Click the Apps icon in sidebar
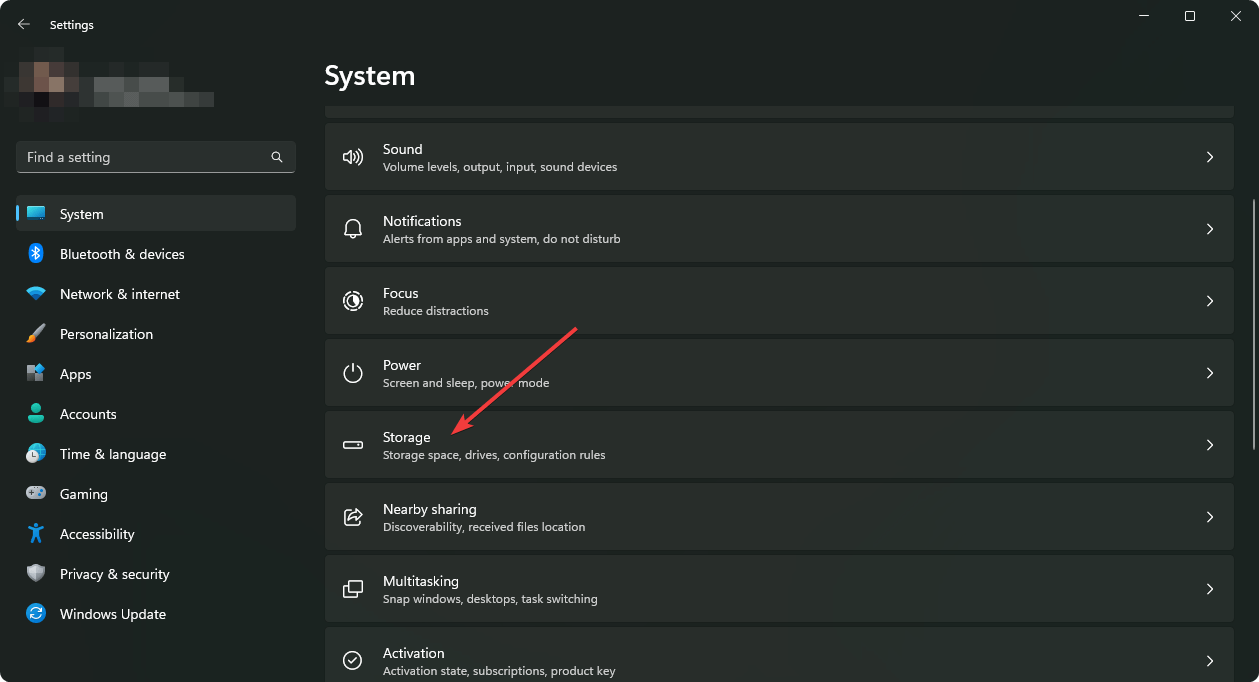1259x682 pixels. 36,374
